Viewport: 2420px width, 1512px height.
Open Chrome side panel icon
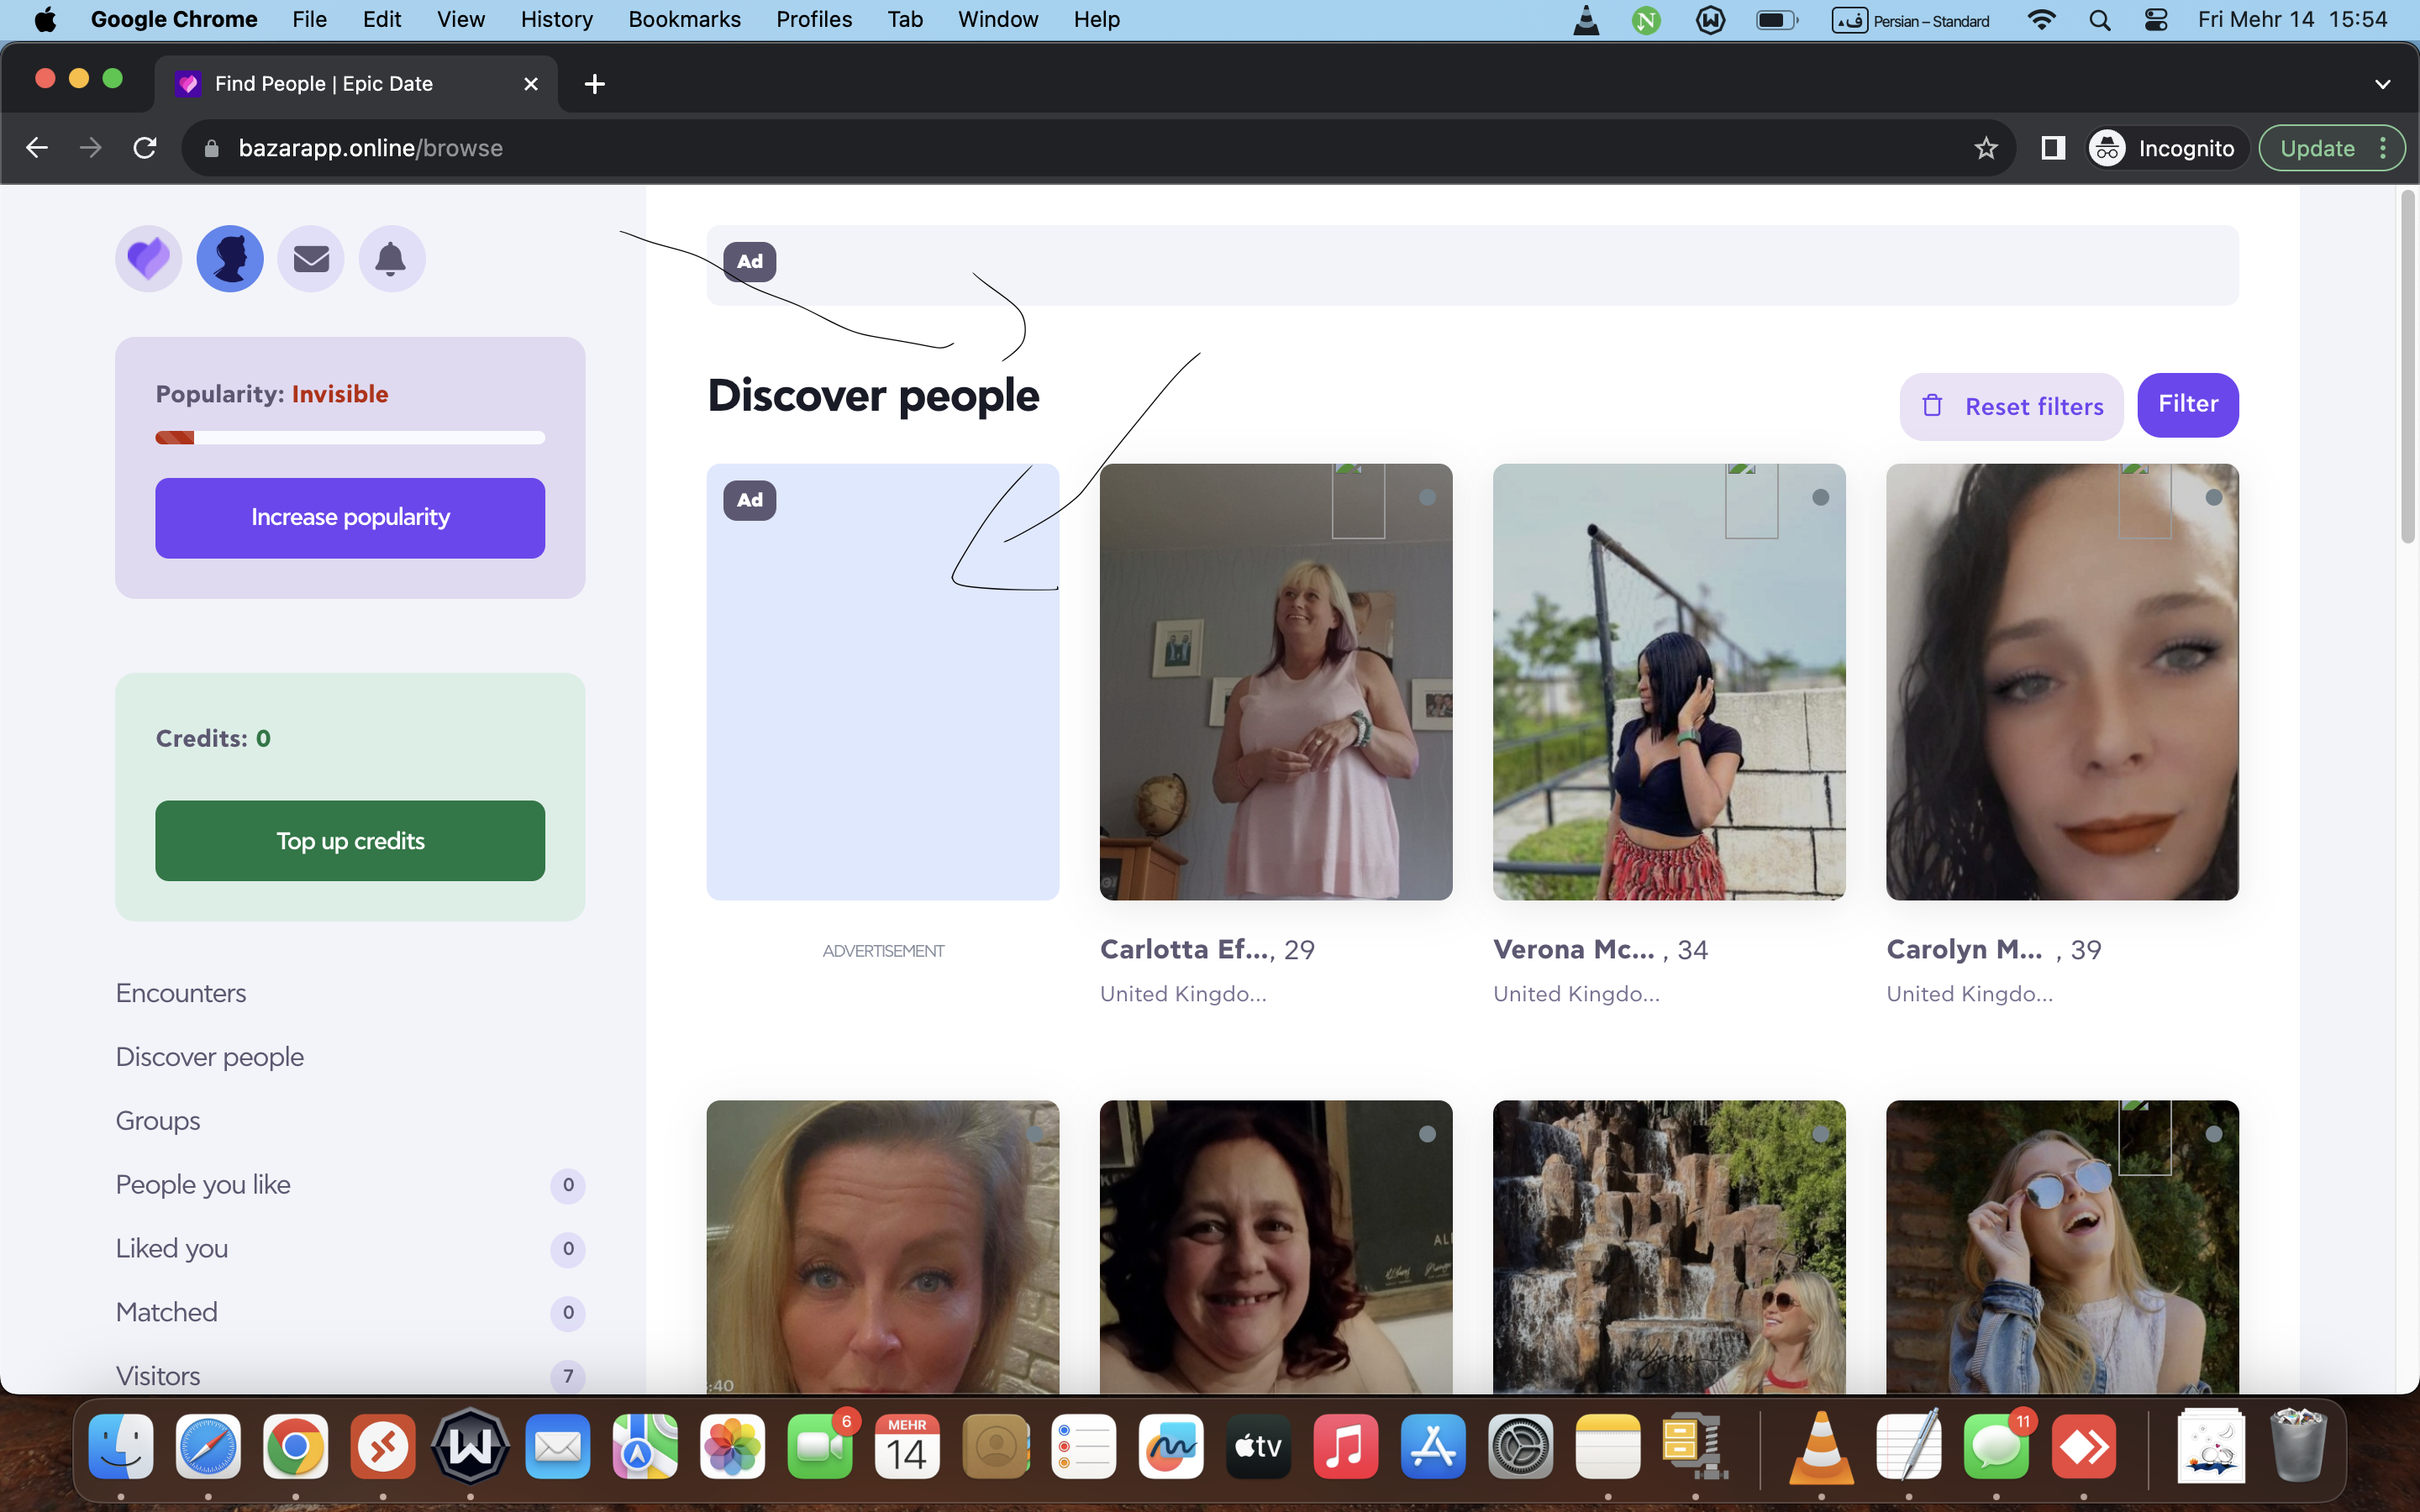(2053, 148)
